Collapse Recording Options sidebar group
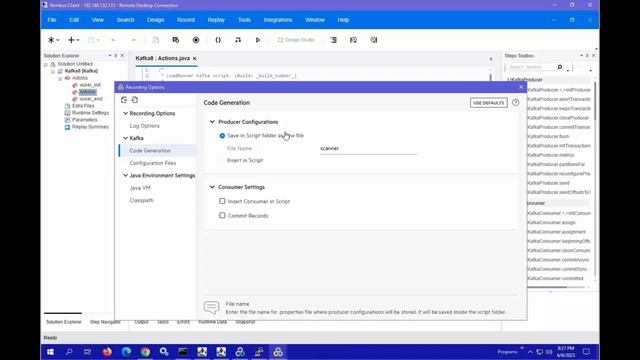 [x=125, y=113]
